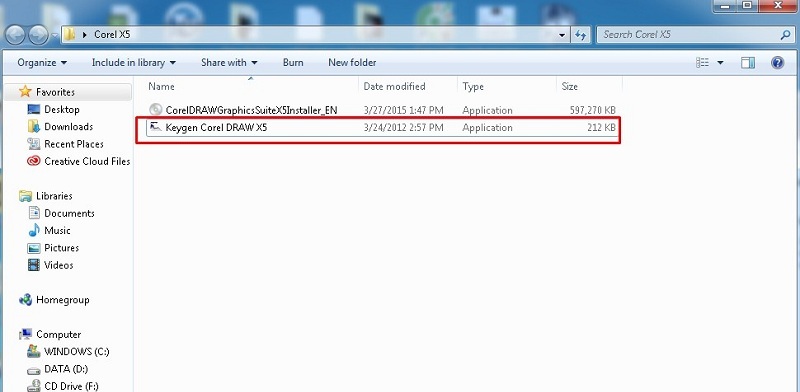Select the CorelDRAWGraphicsSuiteX5Installer_EN file icon

[x=155, y=110]
